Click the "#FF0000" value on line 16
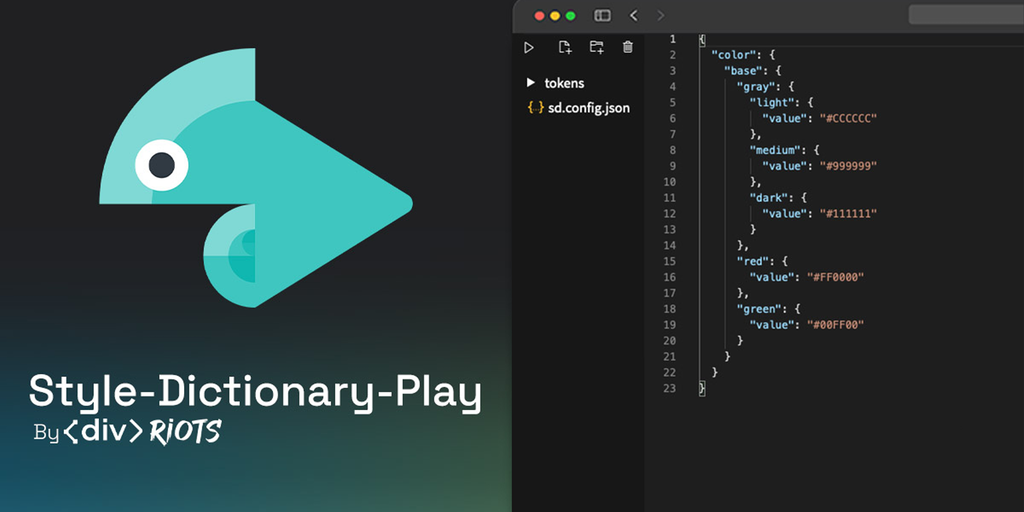This screenshot has width=1024, height=512. pos(835,277)
